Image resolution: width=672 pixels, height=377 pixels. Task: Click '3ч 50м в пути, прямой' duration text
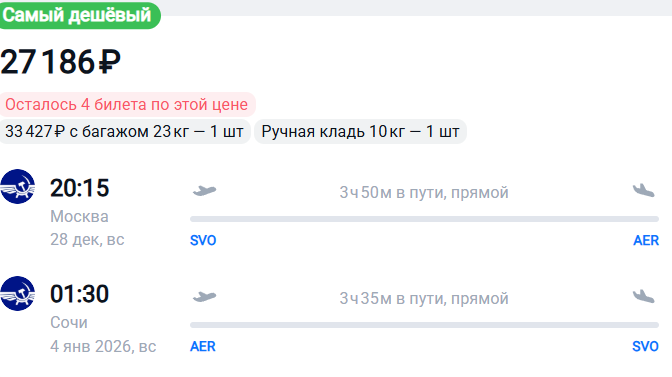pos(424,193)
